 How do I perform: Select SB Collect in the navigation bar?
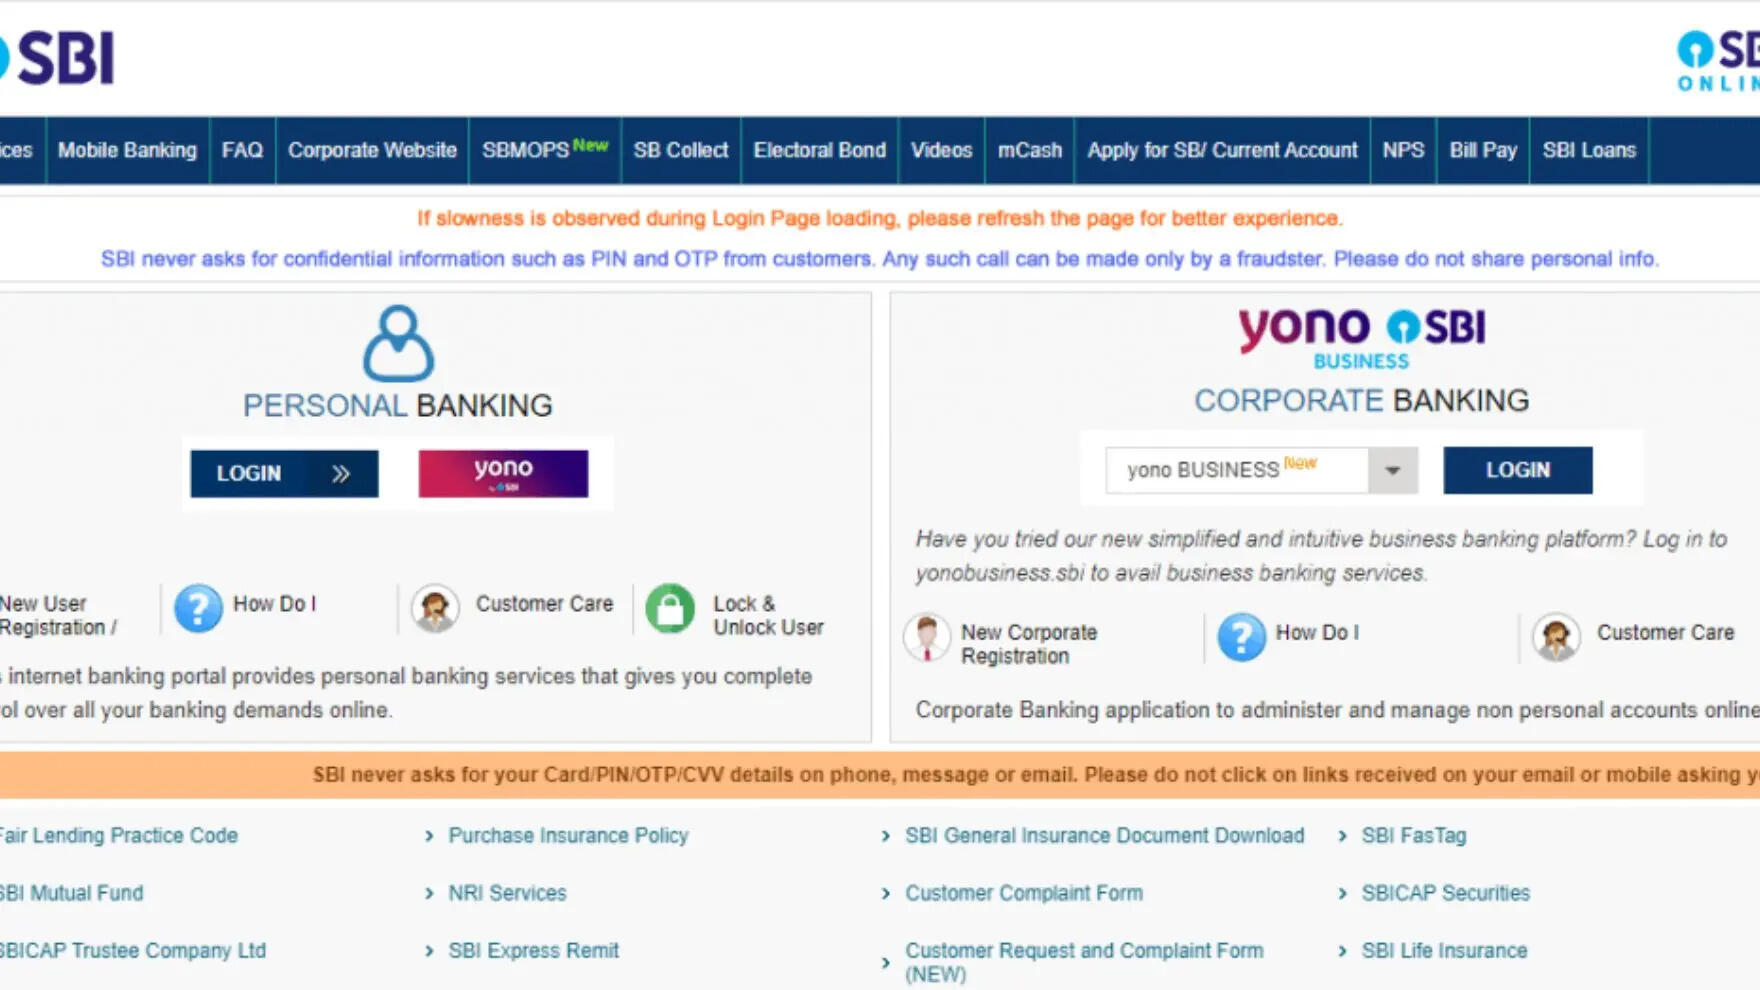point(680,150)
